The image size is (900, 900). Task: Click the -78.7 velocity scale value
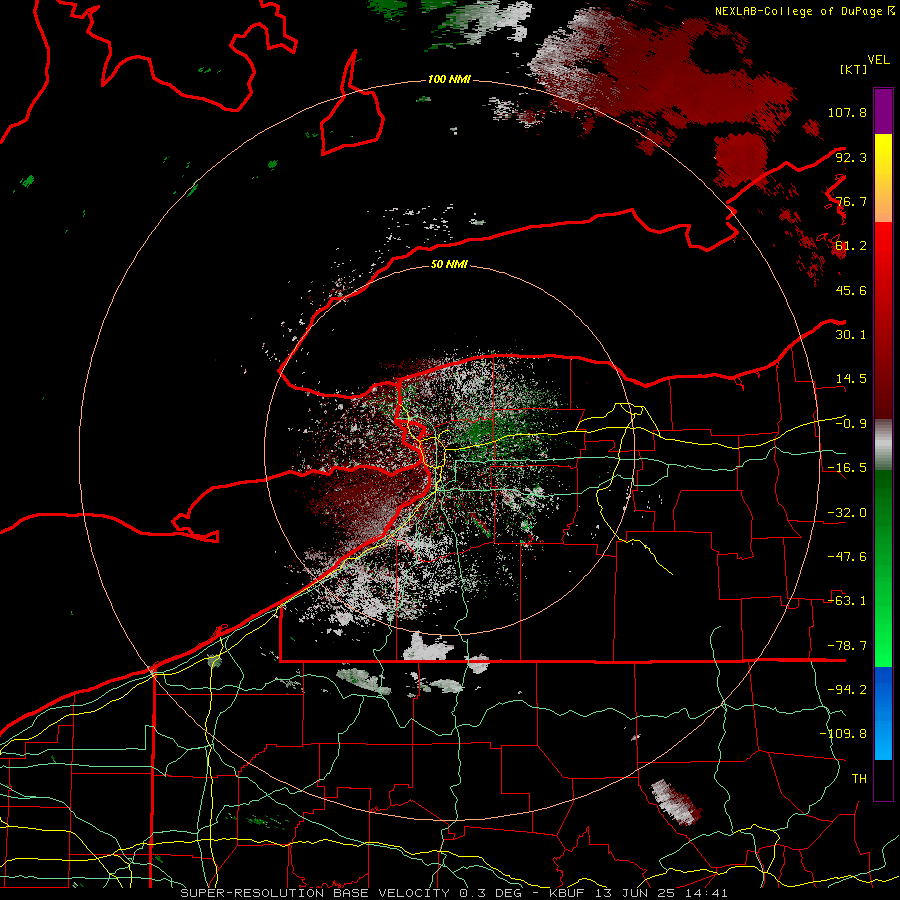tap(847, 646)
